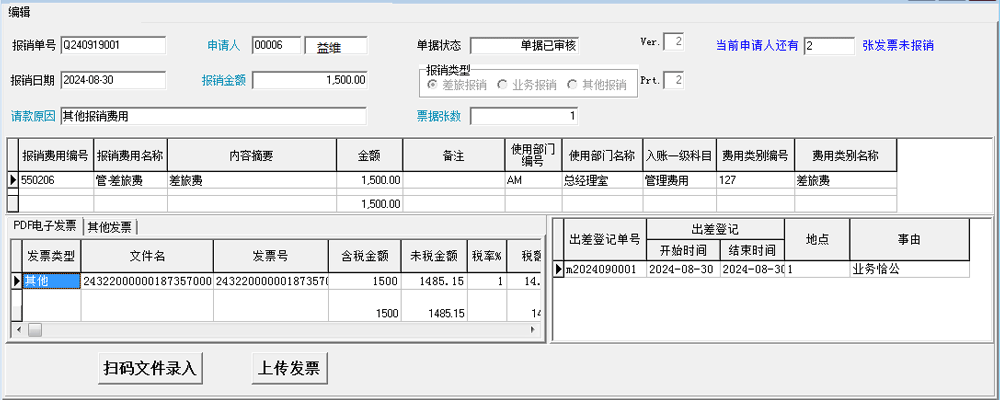Click the invoice grid horizontal scrollbar thumb

pyautogui.click(x=36, y=329)
